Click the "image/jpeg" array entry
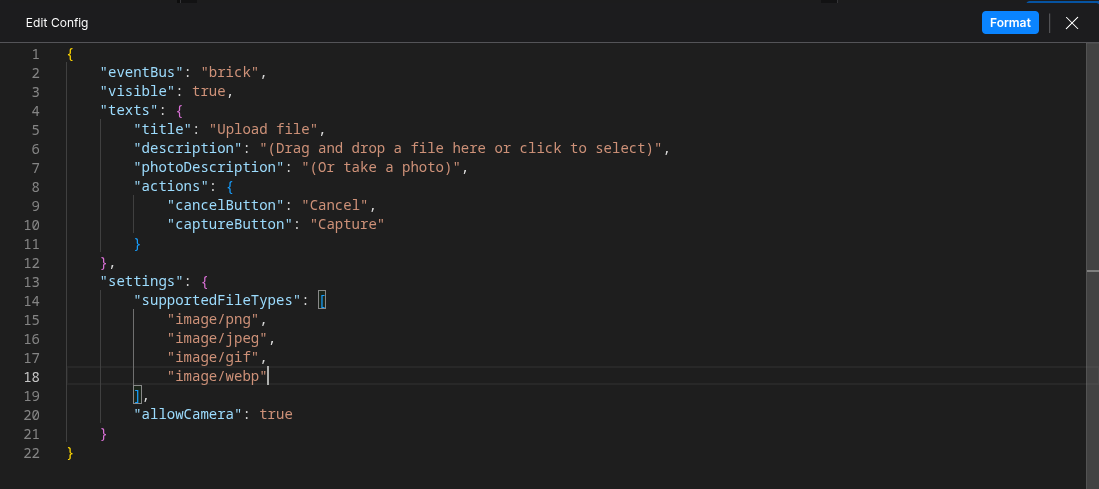Viewport: 1099px width, 489px height. tap(217, 339)
